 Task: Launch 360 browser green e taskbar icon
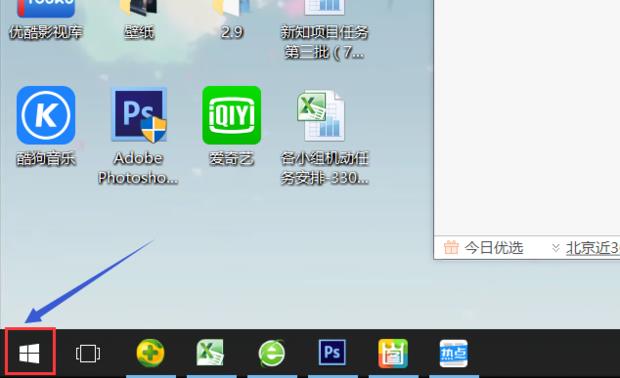tap(271, 353)
